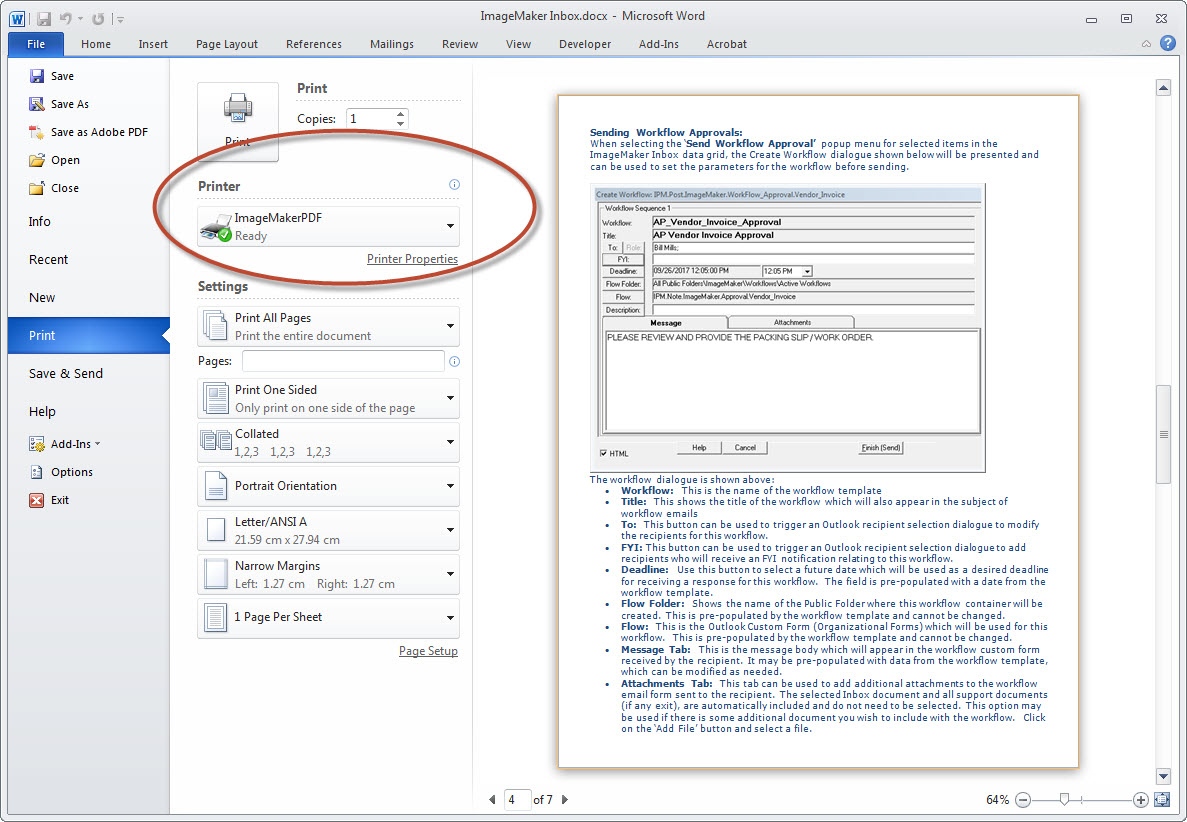Click the large Print button
This screenshot has height=822, width=1187.
click(238, 122)
